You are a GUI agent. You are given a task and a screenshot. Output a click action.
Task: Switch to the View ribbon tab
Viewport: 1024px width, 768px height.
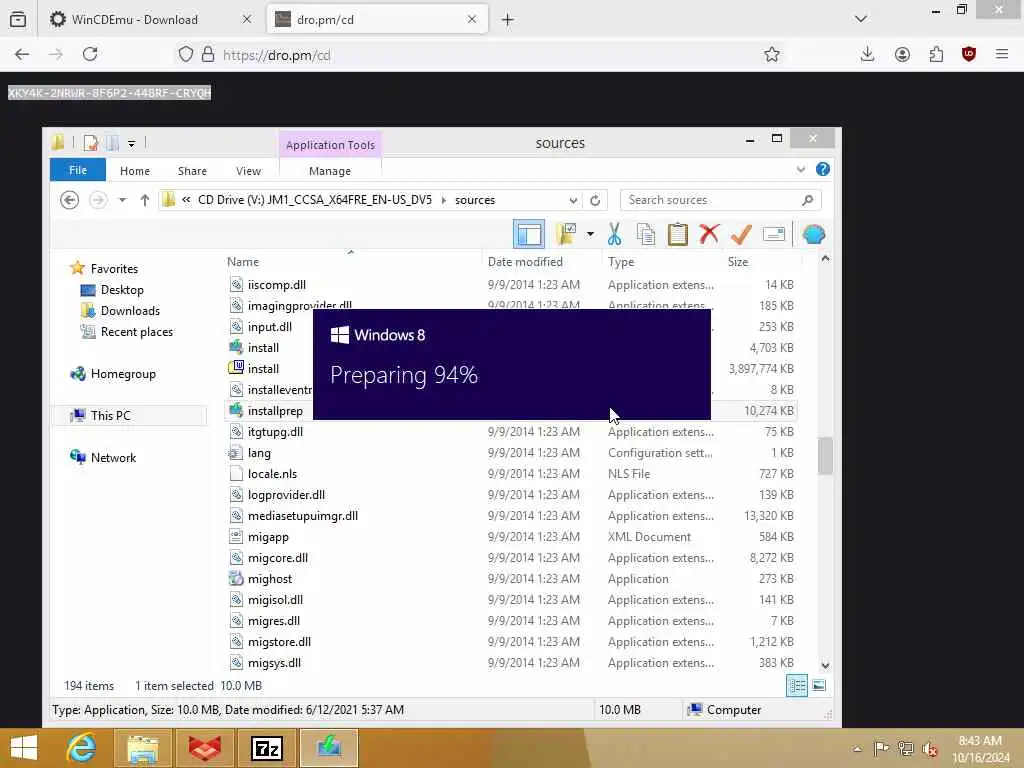[248, 170]
